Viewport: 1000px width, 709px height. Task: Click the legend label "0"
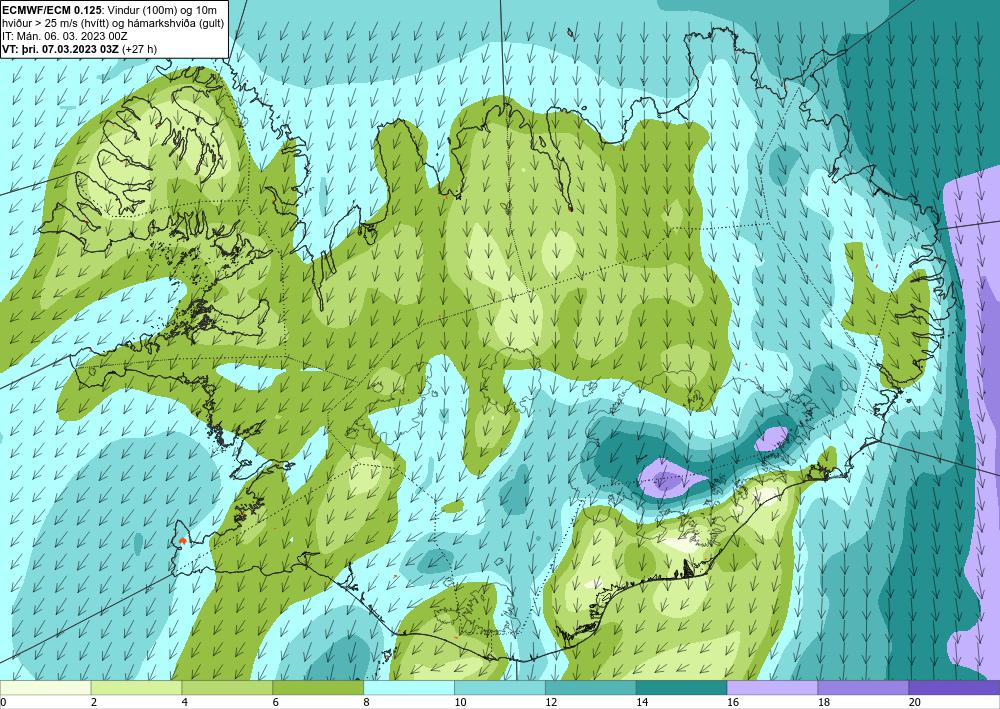3,703
